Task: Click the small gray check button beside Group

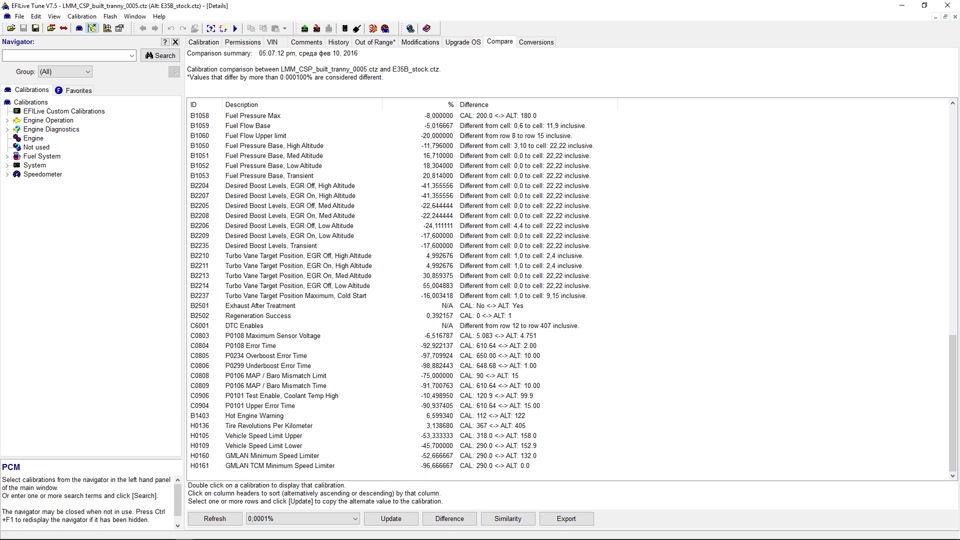Action: tap(174, 72)
